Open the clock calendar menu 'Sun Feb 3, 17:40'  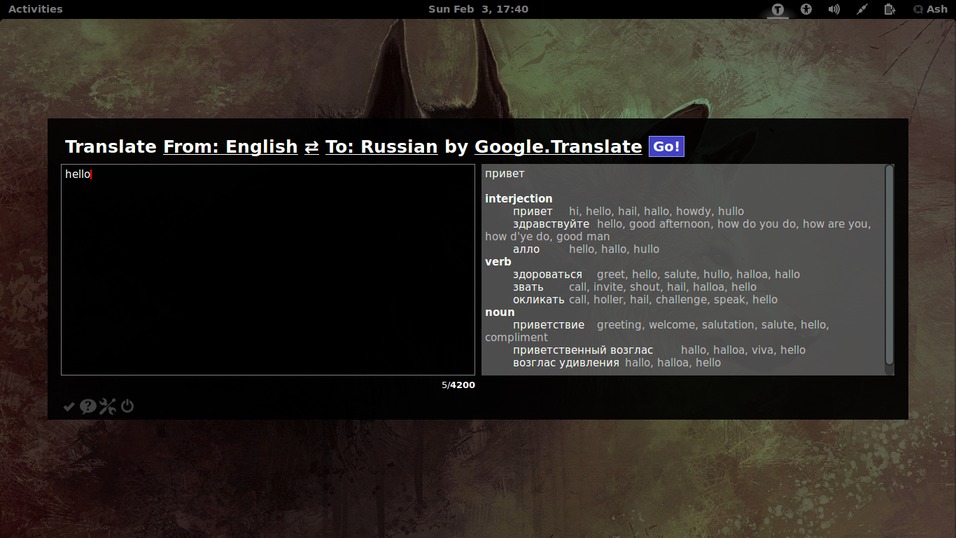(x=478, y=9)
